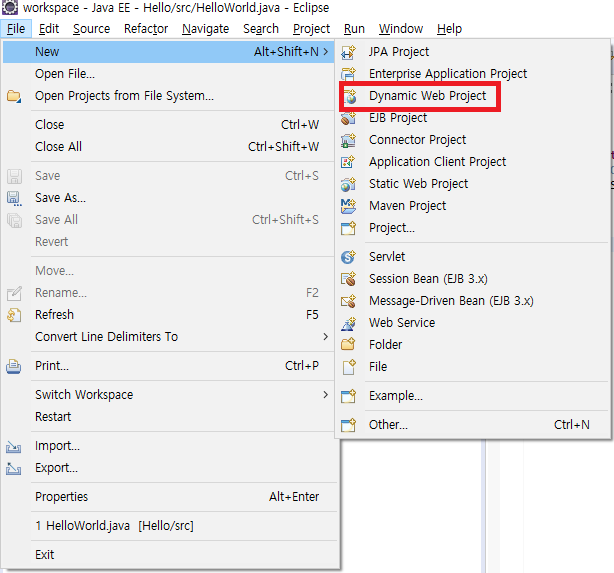
Task: Open the Search menu
Action: click(x=261, y=29)
